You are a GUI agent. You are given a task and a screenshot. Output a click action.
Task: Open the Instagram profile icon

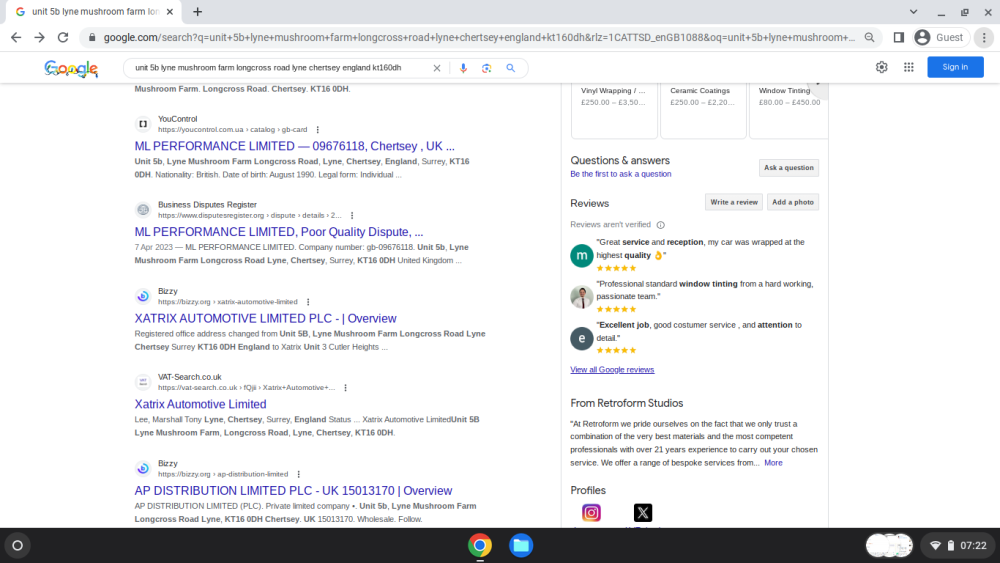[x=591, y=513]
